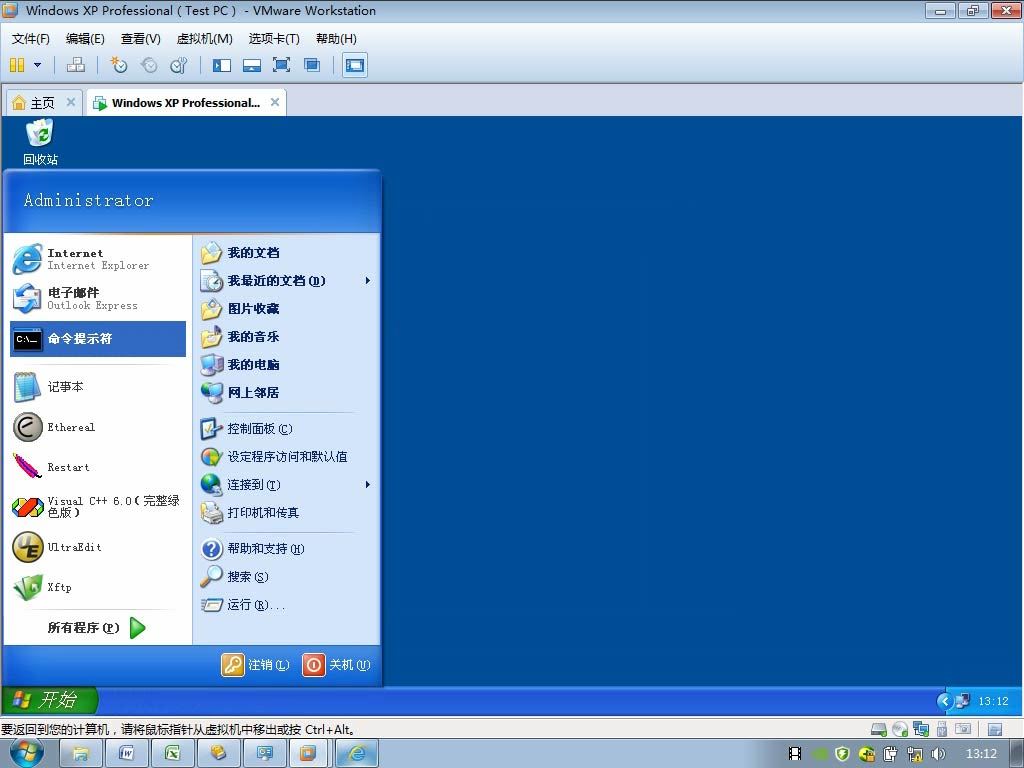Open 搜索(S)

click(286, 577)
